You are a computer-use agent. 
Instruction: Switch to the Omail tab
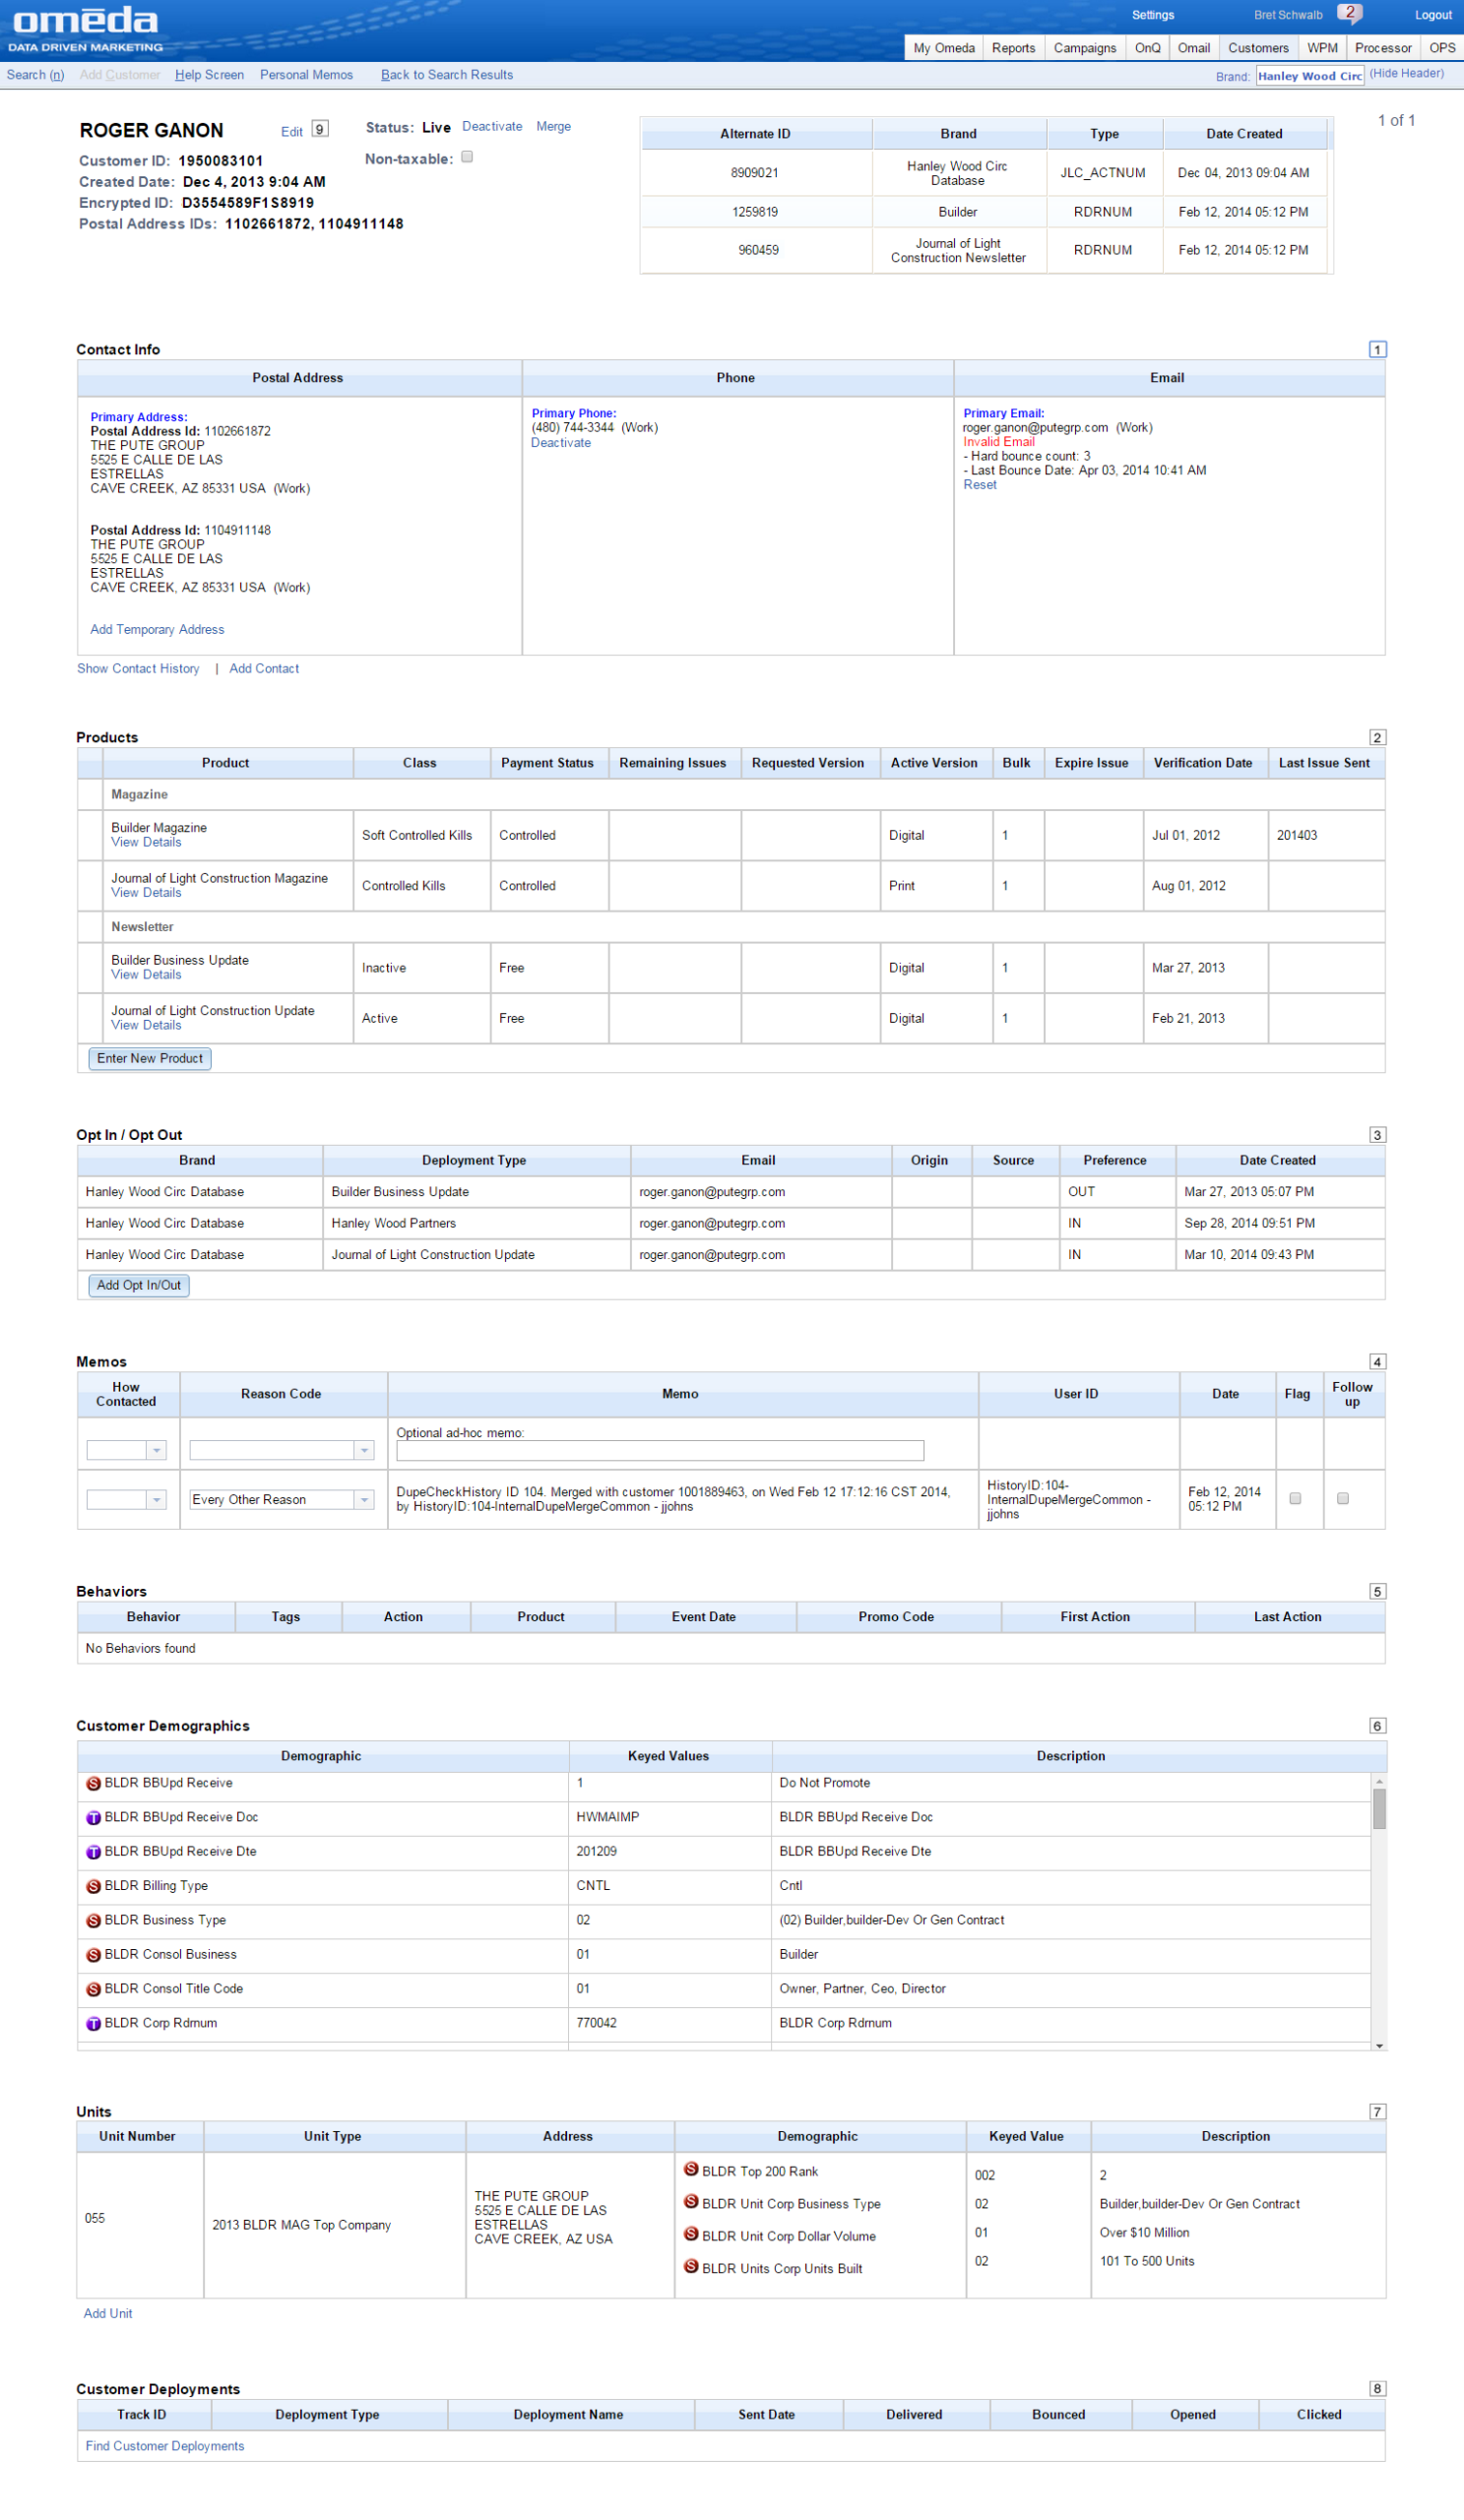[x=1194, y=48]
